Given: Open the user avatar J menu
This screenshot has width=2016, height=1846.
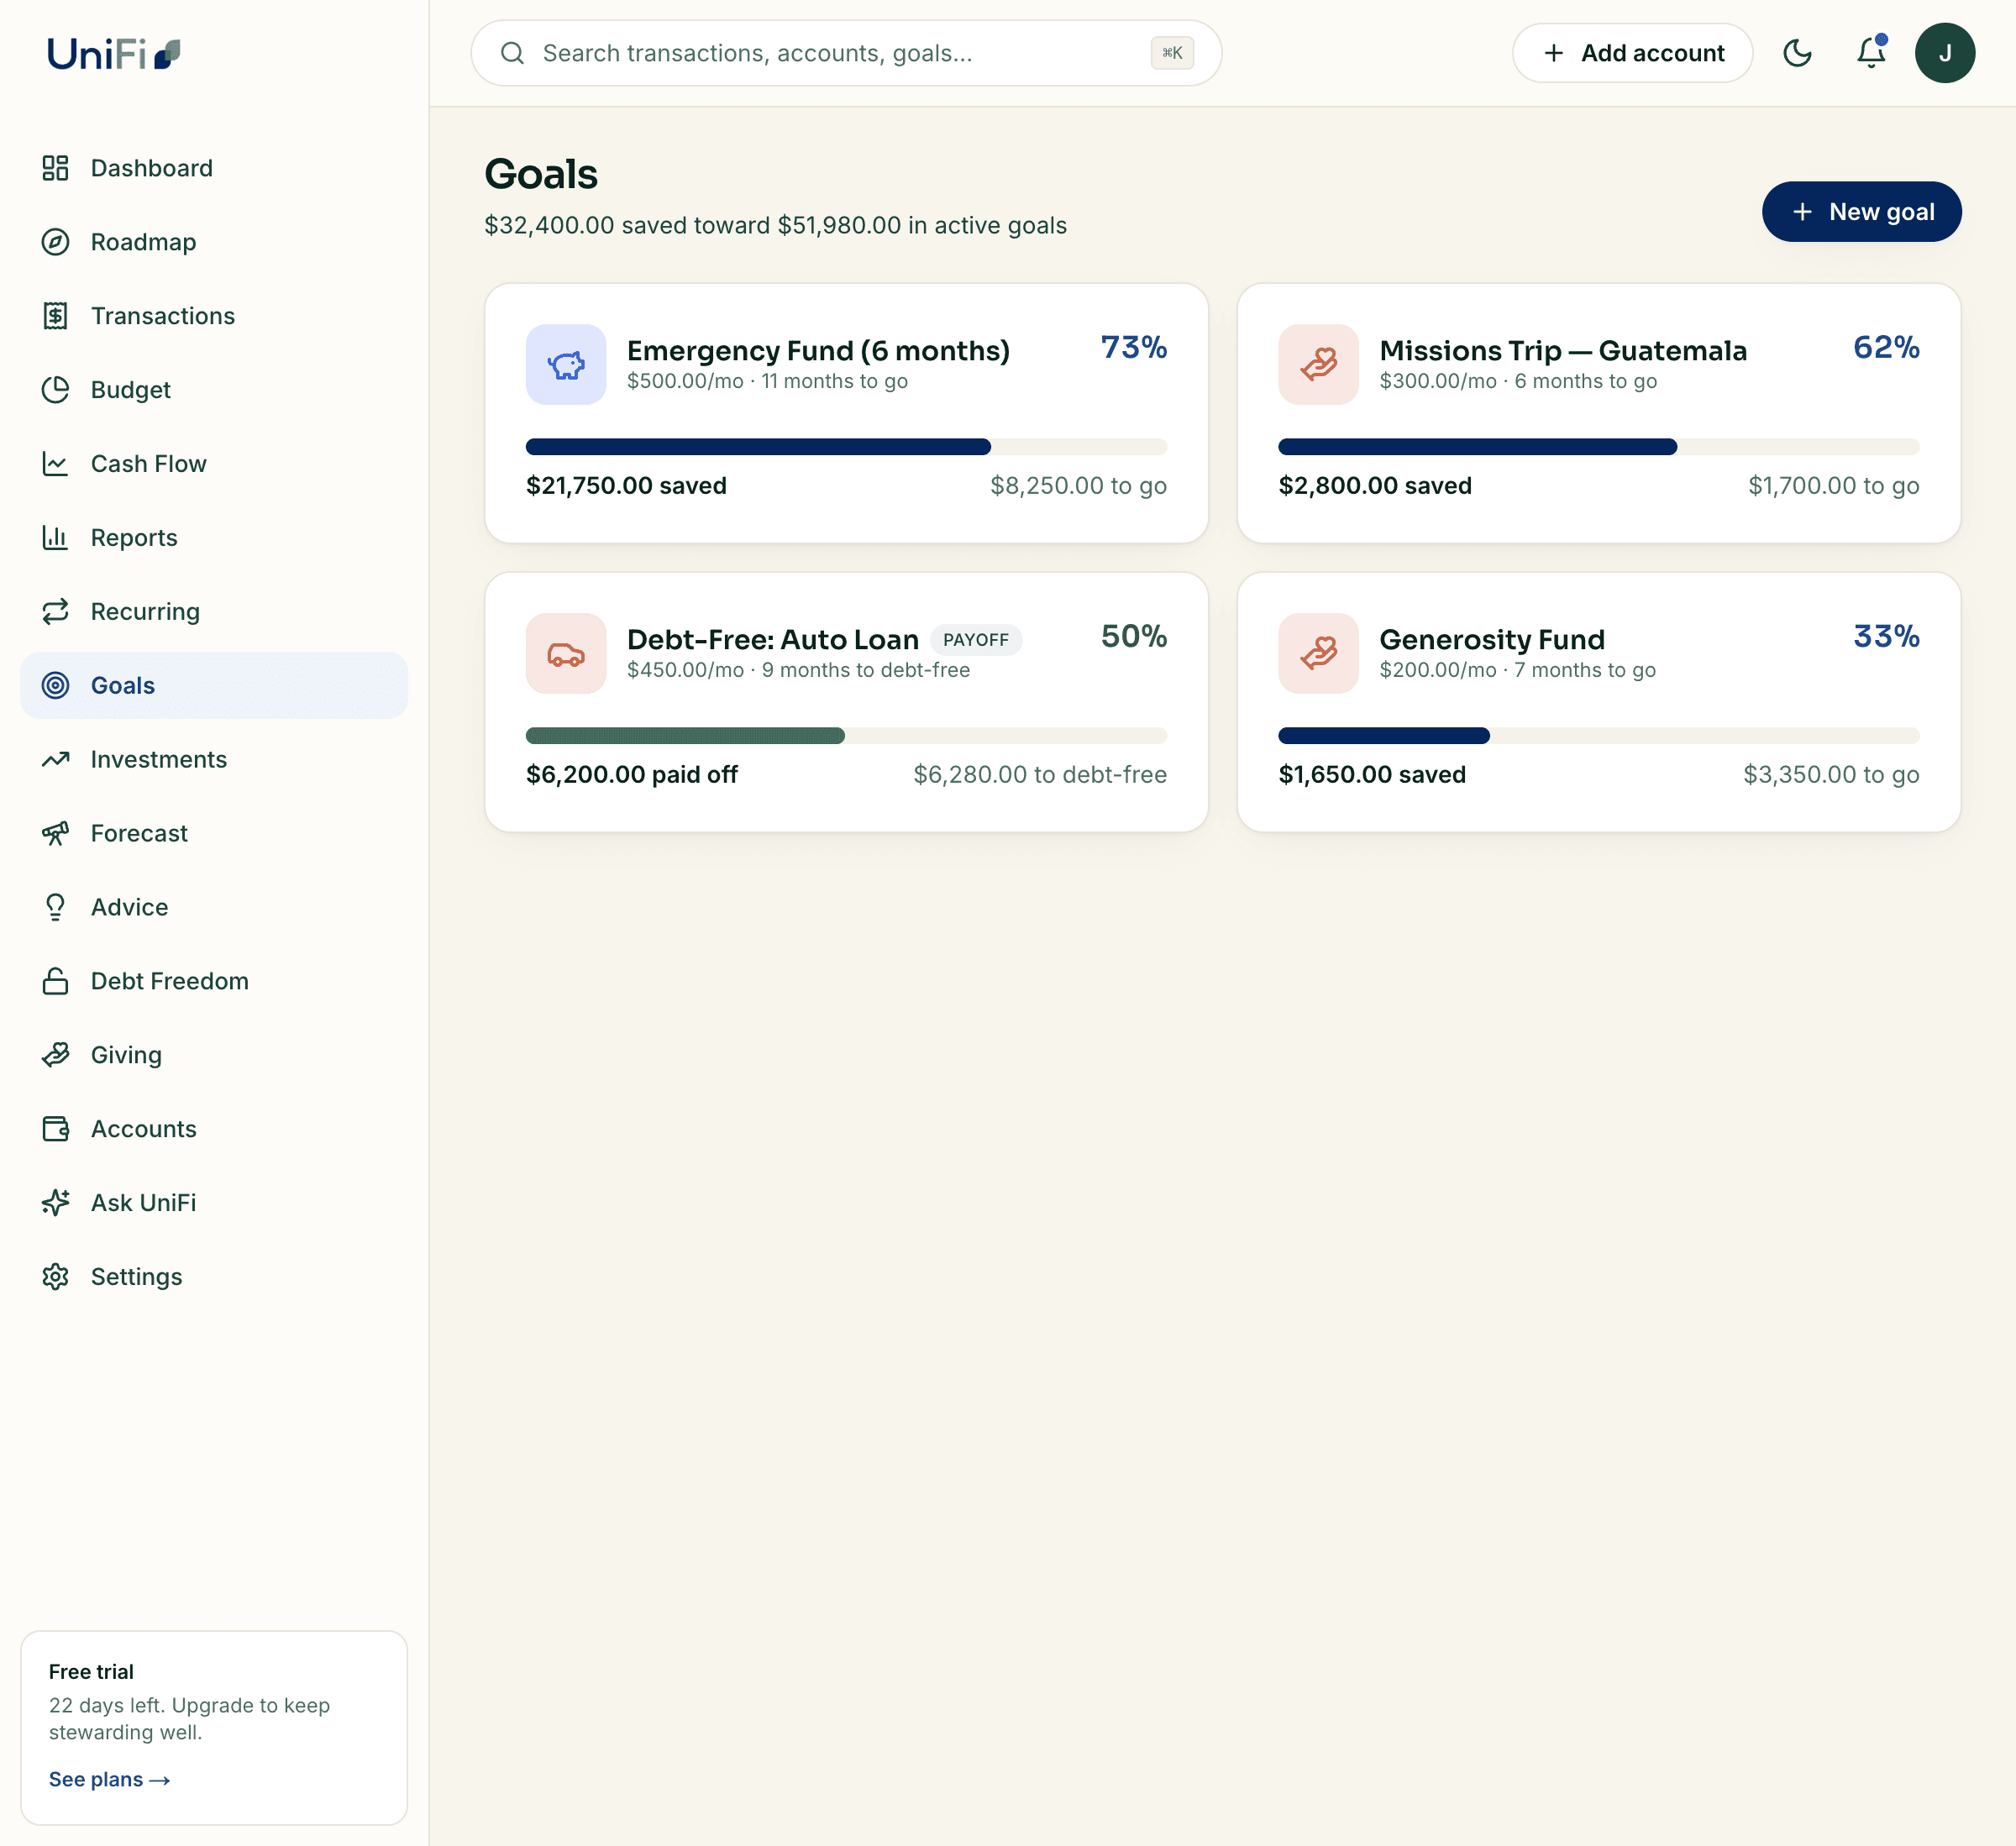Looking at the screenshot, I should (x=1944, y=53).
